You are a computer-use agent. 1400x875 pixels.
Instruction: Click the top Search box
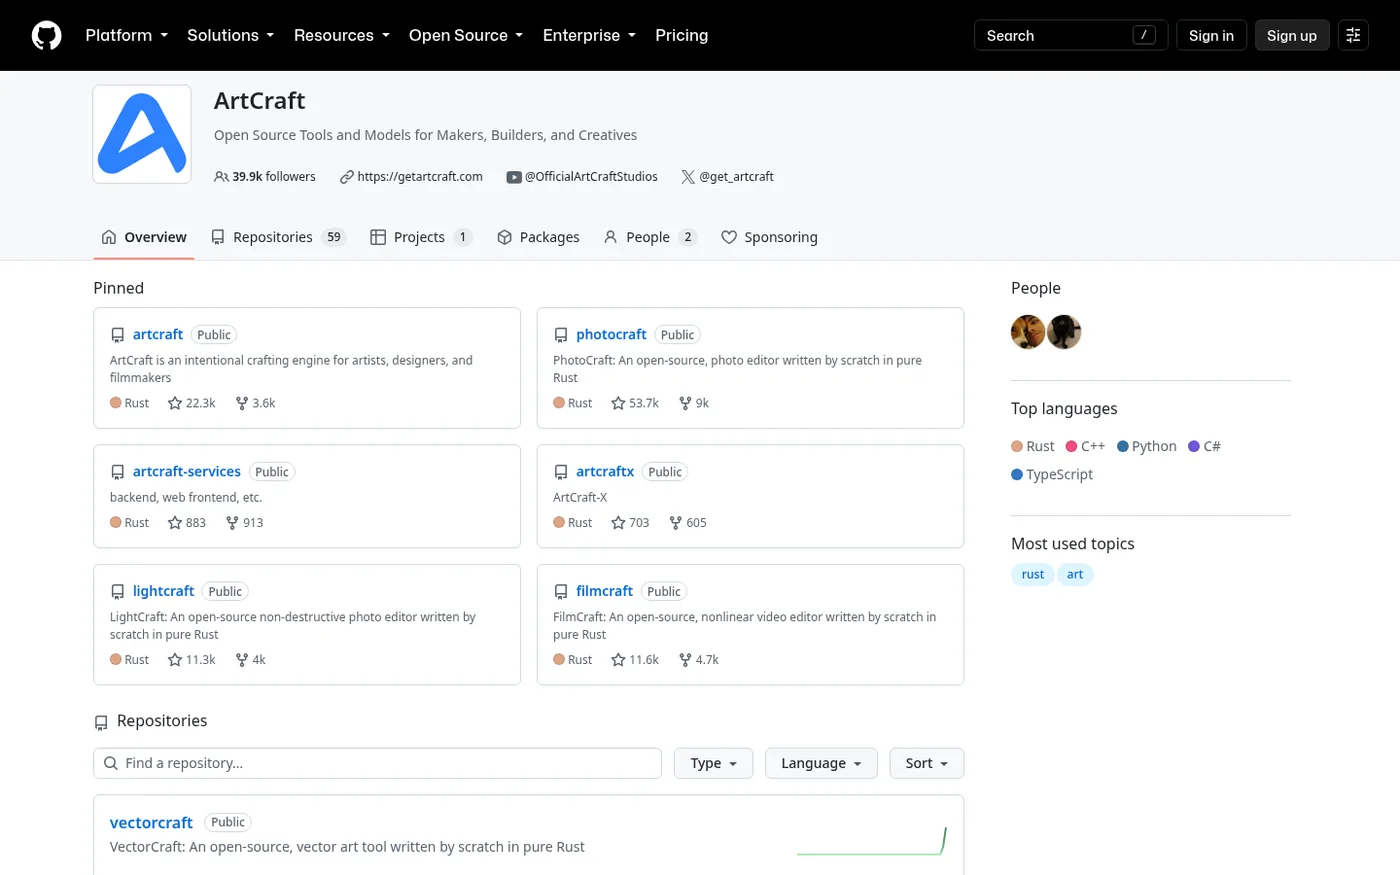pos(1071,35)
